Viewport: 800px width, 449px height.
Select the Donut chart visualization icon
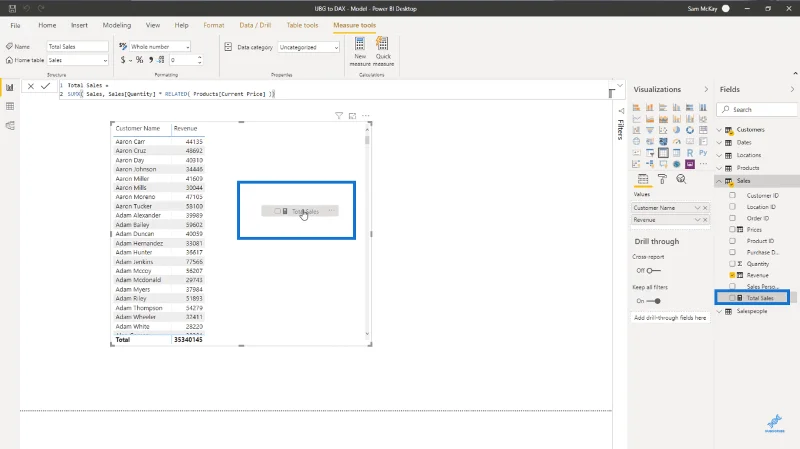(690, 130)
